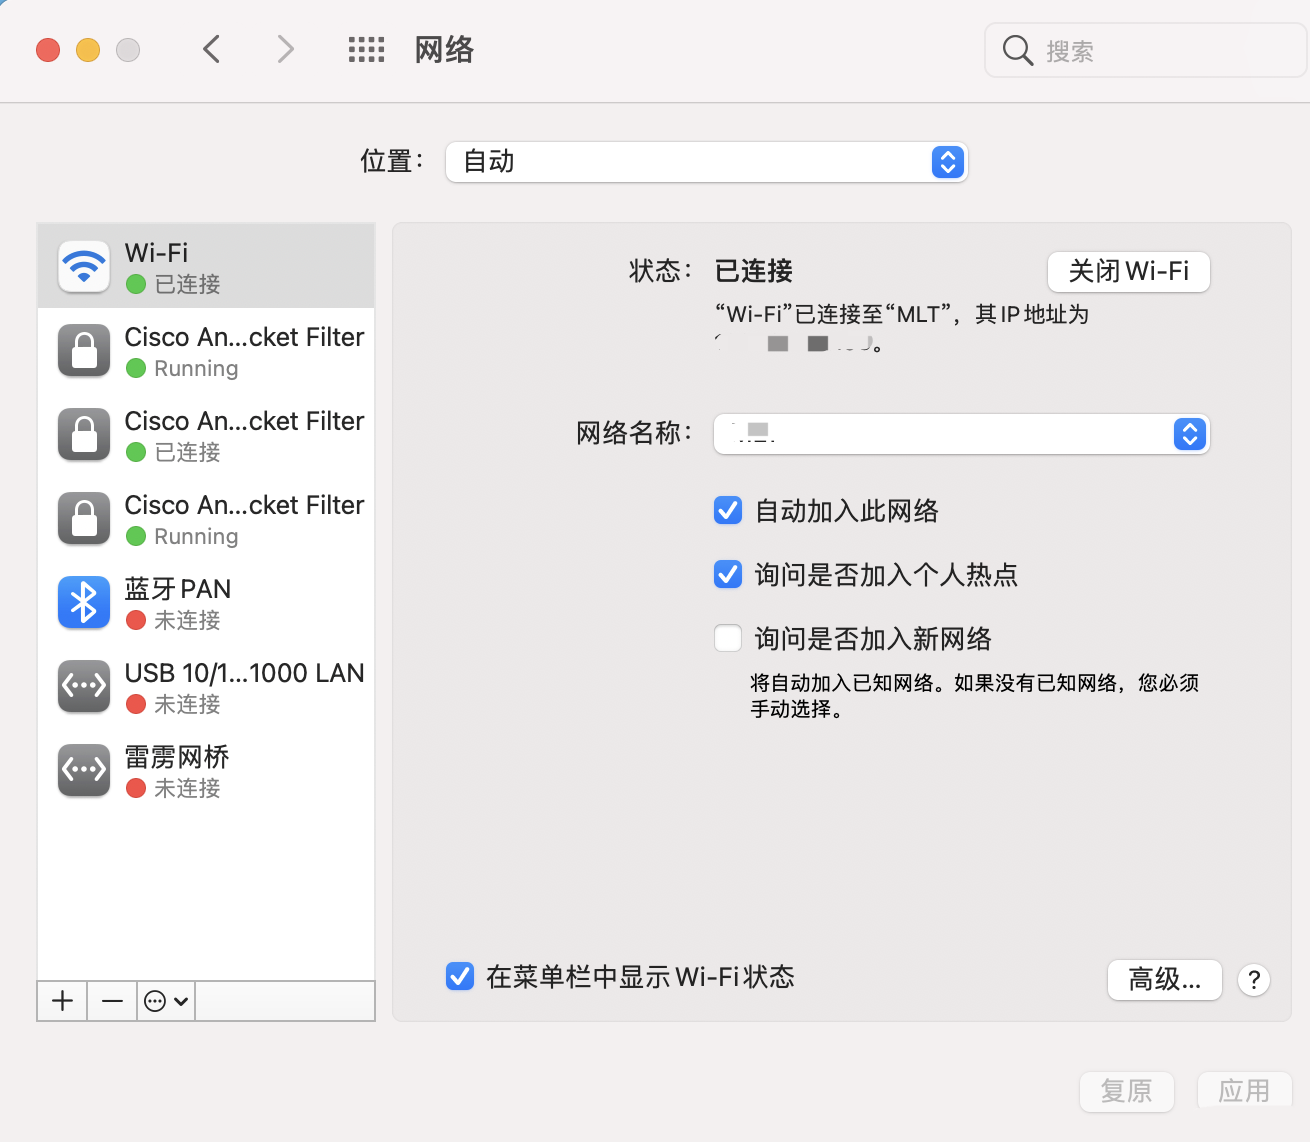This screenshot has width=1310, height=1142.
Task: Select the USB 10/1...1000 LAN row
Action: (x=206, y=686)
